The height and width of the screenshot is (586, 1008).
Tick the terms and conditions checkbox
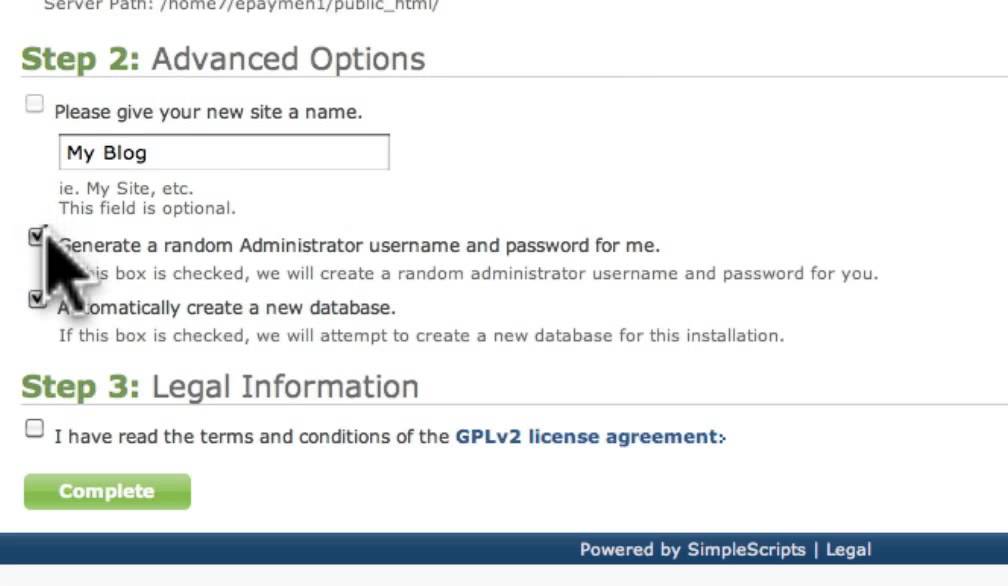pos(35,429)
